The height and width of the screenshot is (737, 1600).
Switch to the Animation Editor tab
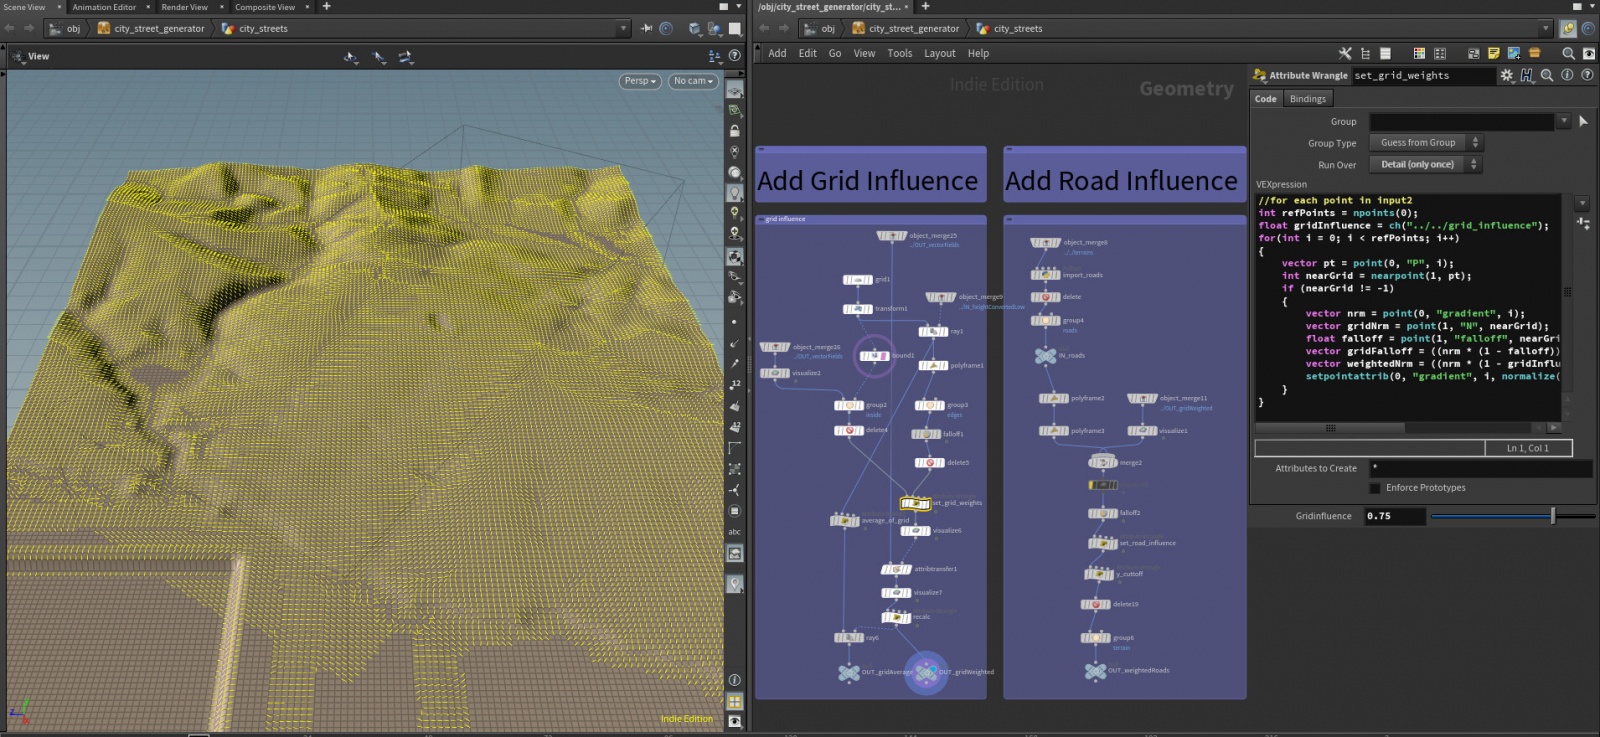point(104,7)
